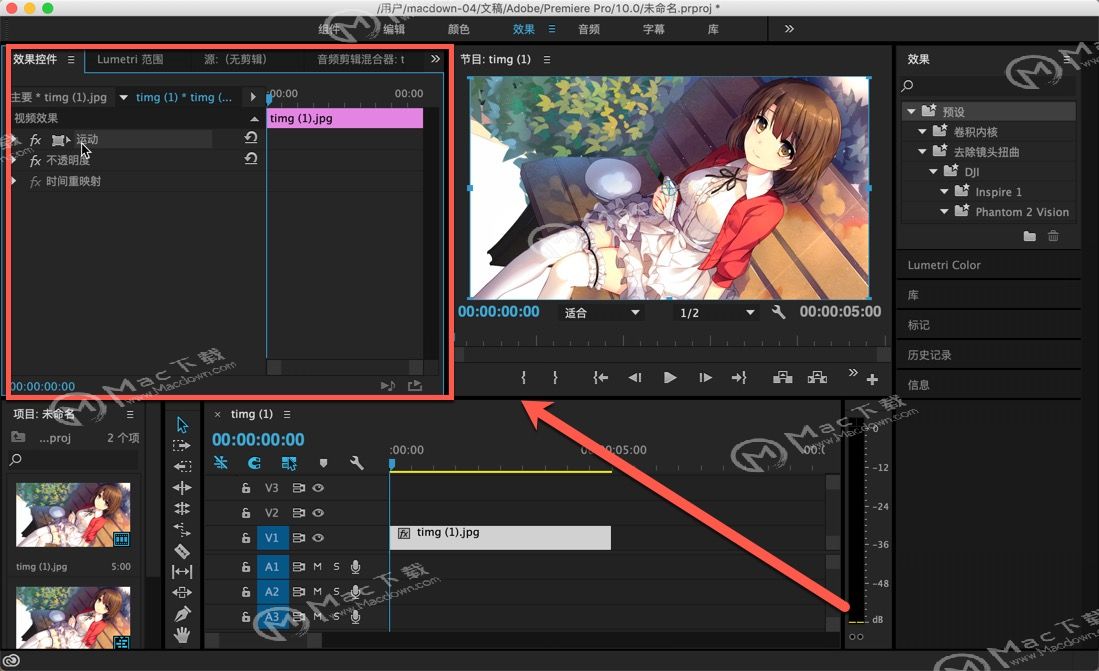Switch to Titles workspace

tap(654, 29)
